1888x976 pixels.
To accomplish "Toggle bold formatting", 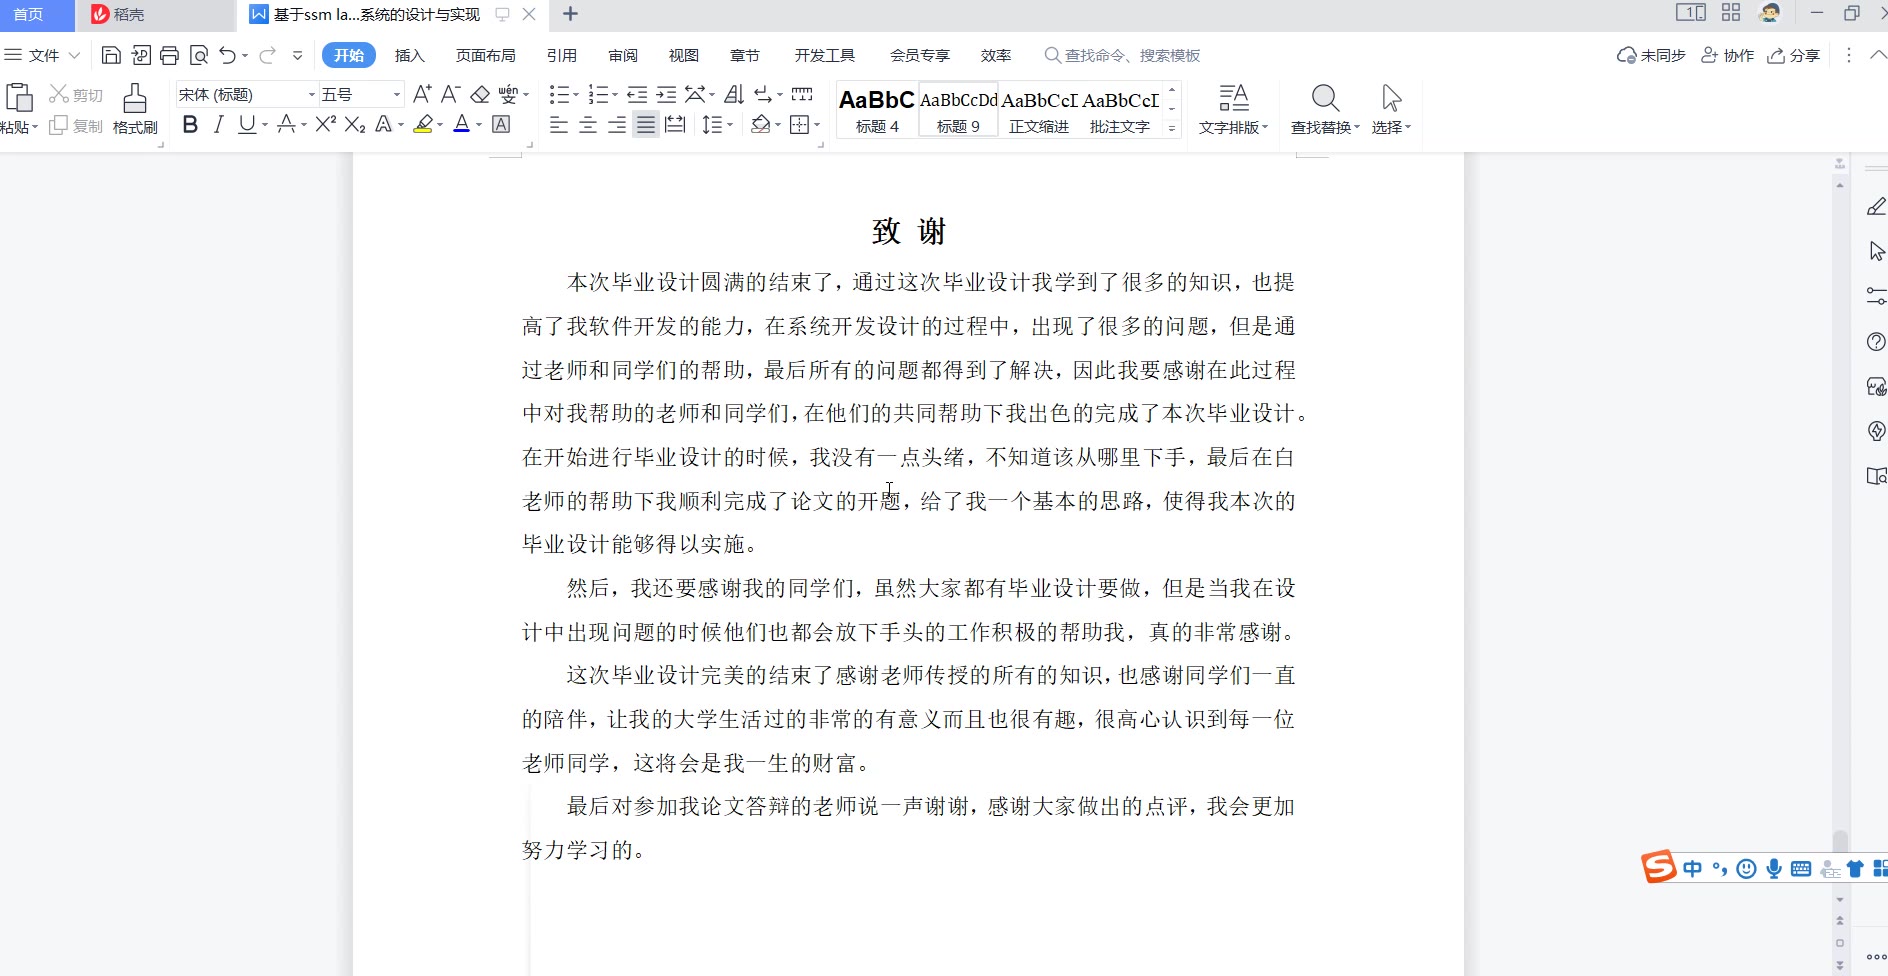I will (190, 125).
